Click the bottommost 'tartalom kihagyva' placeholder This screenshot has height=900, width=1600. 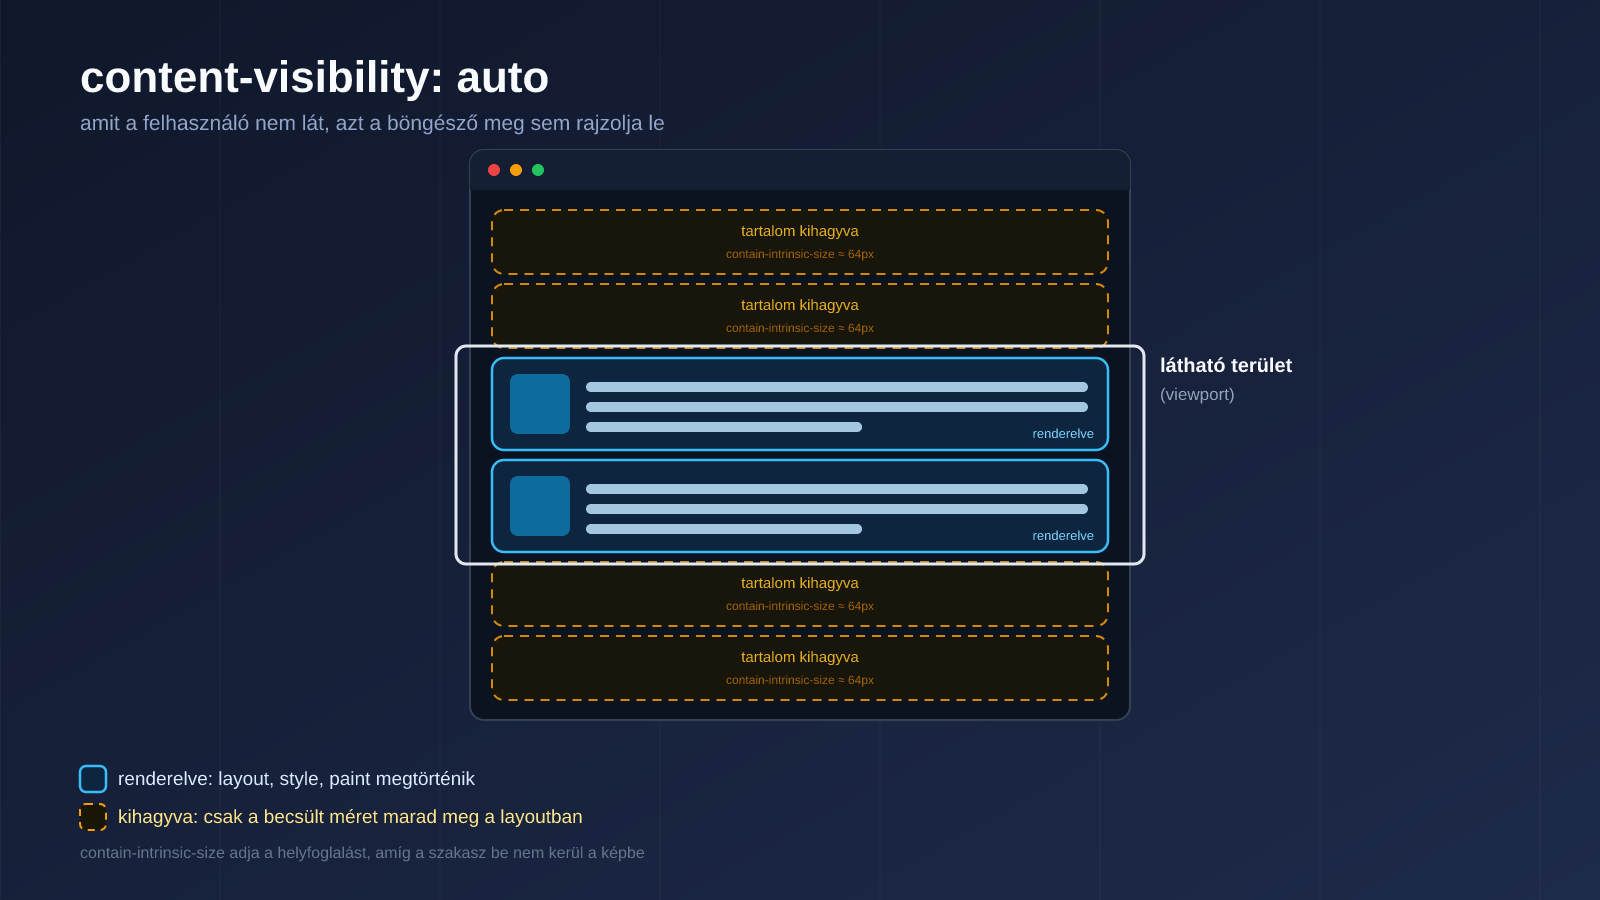click(800, 668)
